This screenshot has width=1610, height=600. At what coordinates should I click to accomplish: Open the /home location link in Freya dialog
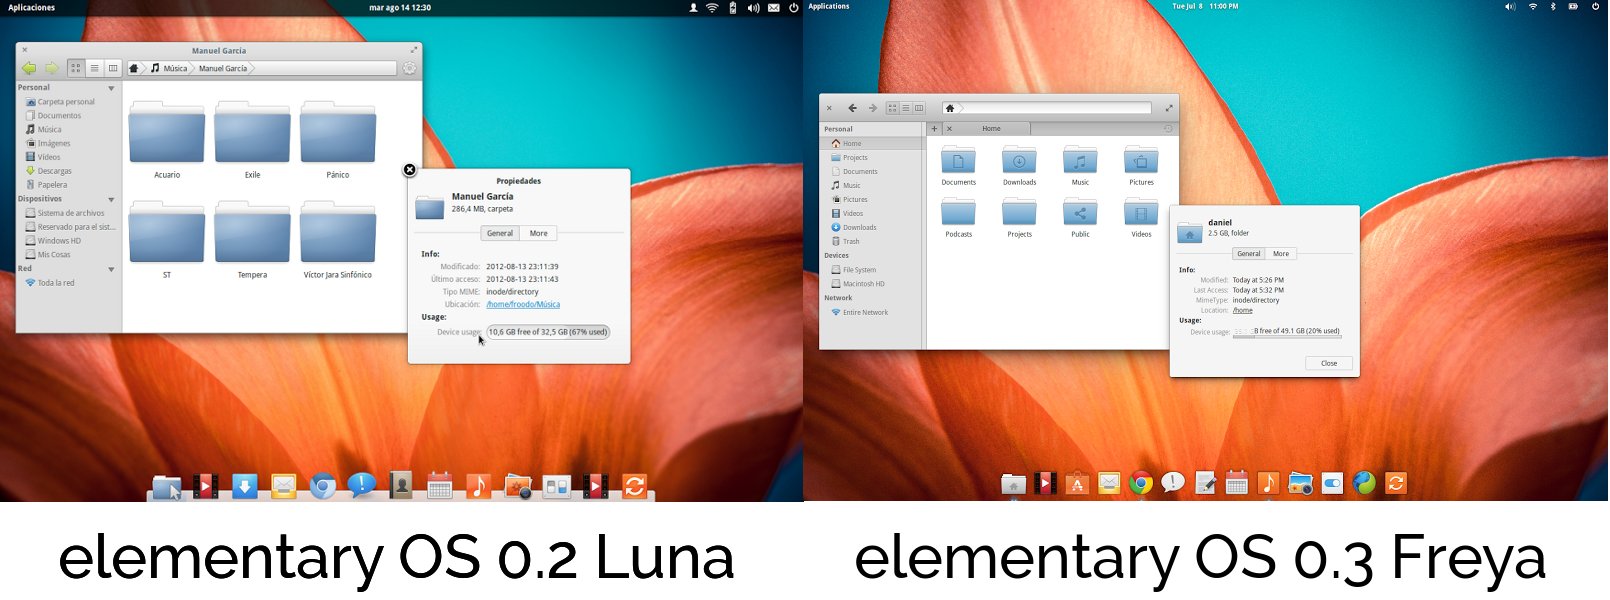coord(1242,310)
